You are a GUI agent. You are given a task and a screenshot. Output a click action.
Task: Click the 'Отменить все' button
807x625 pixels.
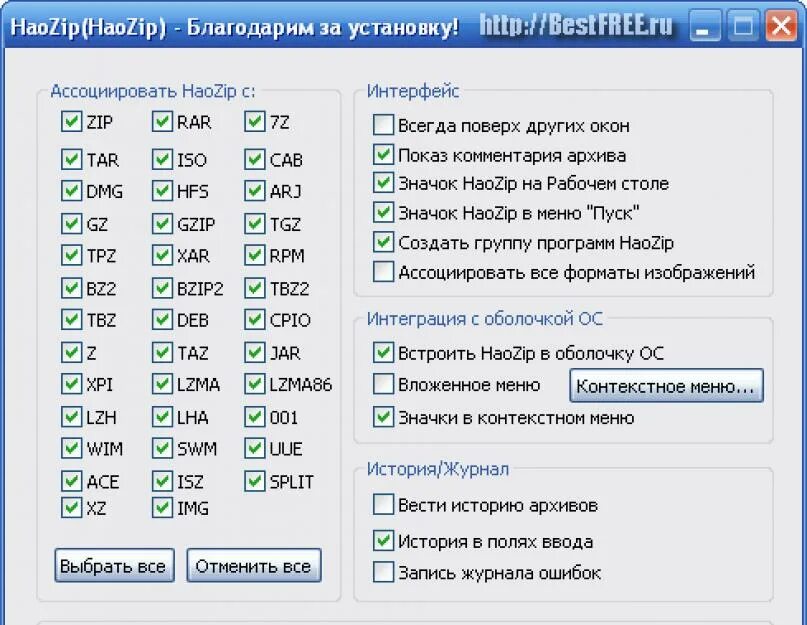[x=254, y=565]
